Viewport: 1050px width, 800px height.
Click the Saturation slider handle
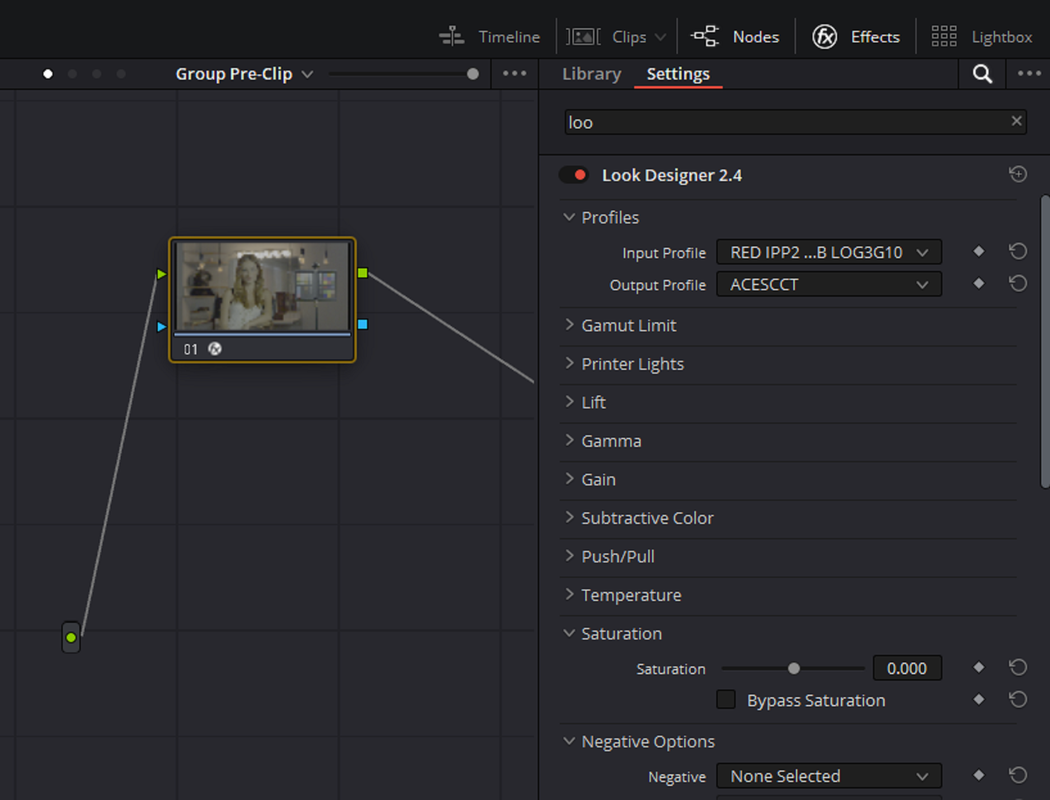point(794,668)
